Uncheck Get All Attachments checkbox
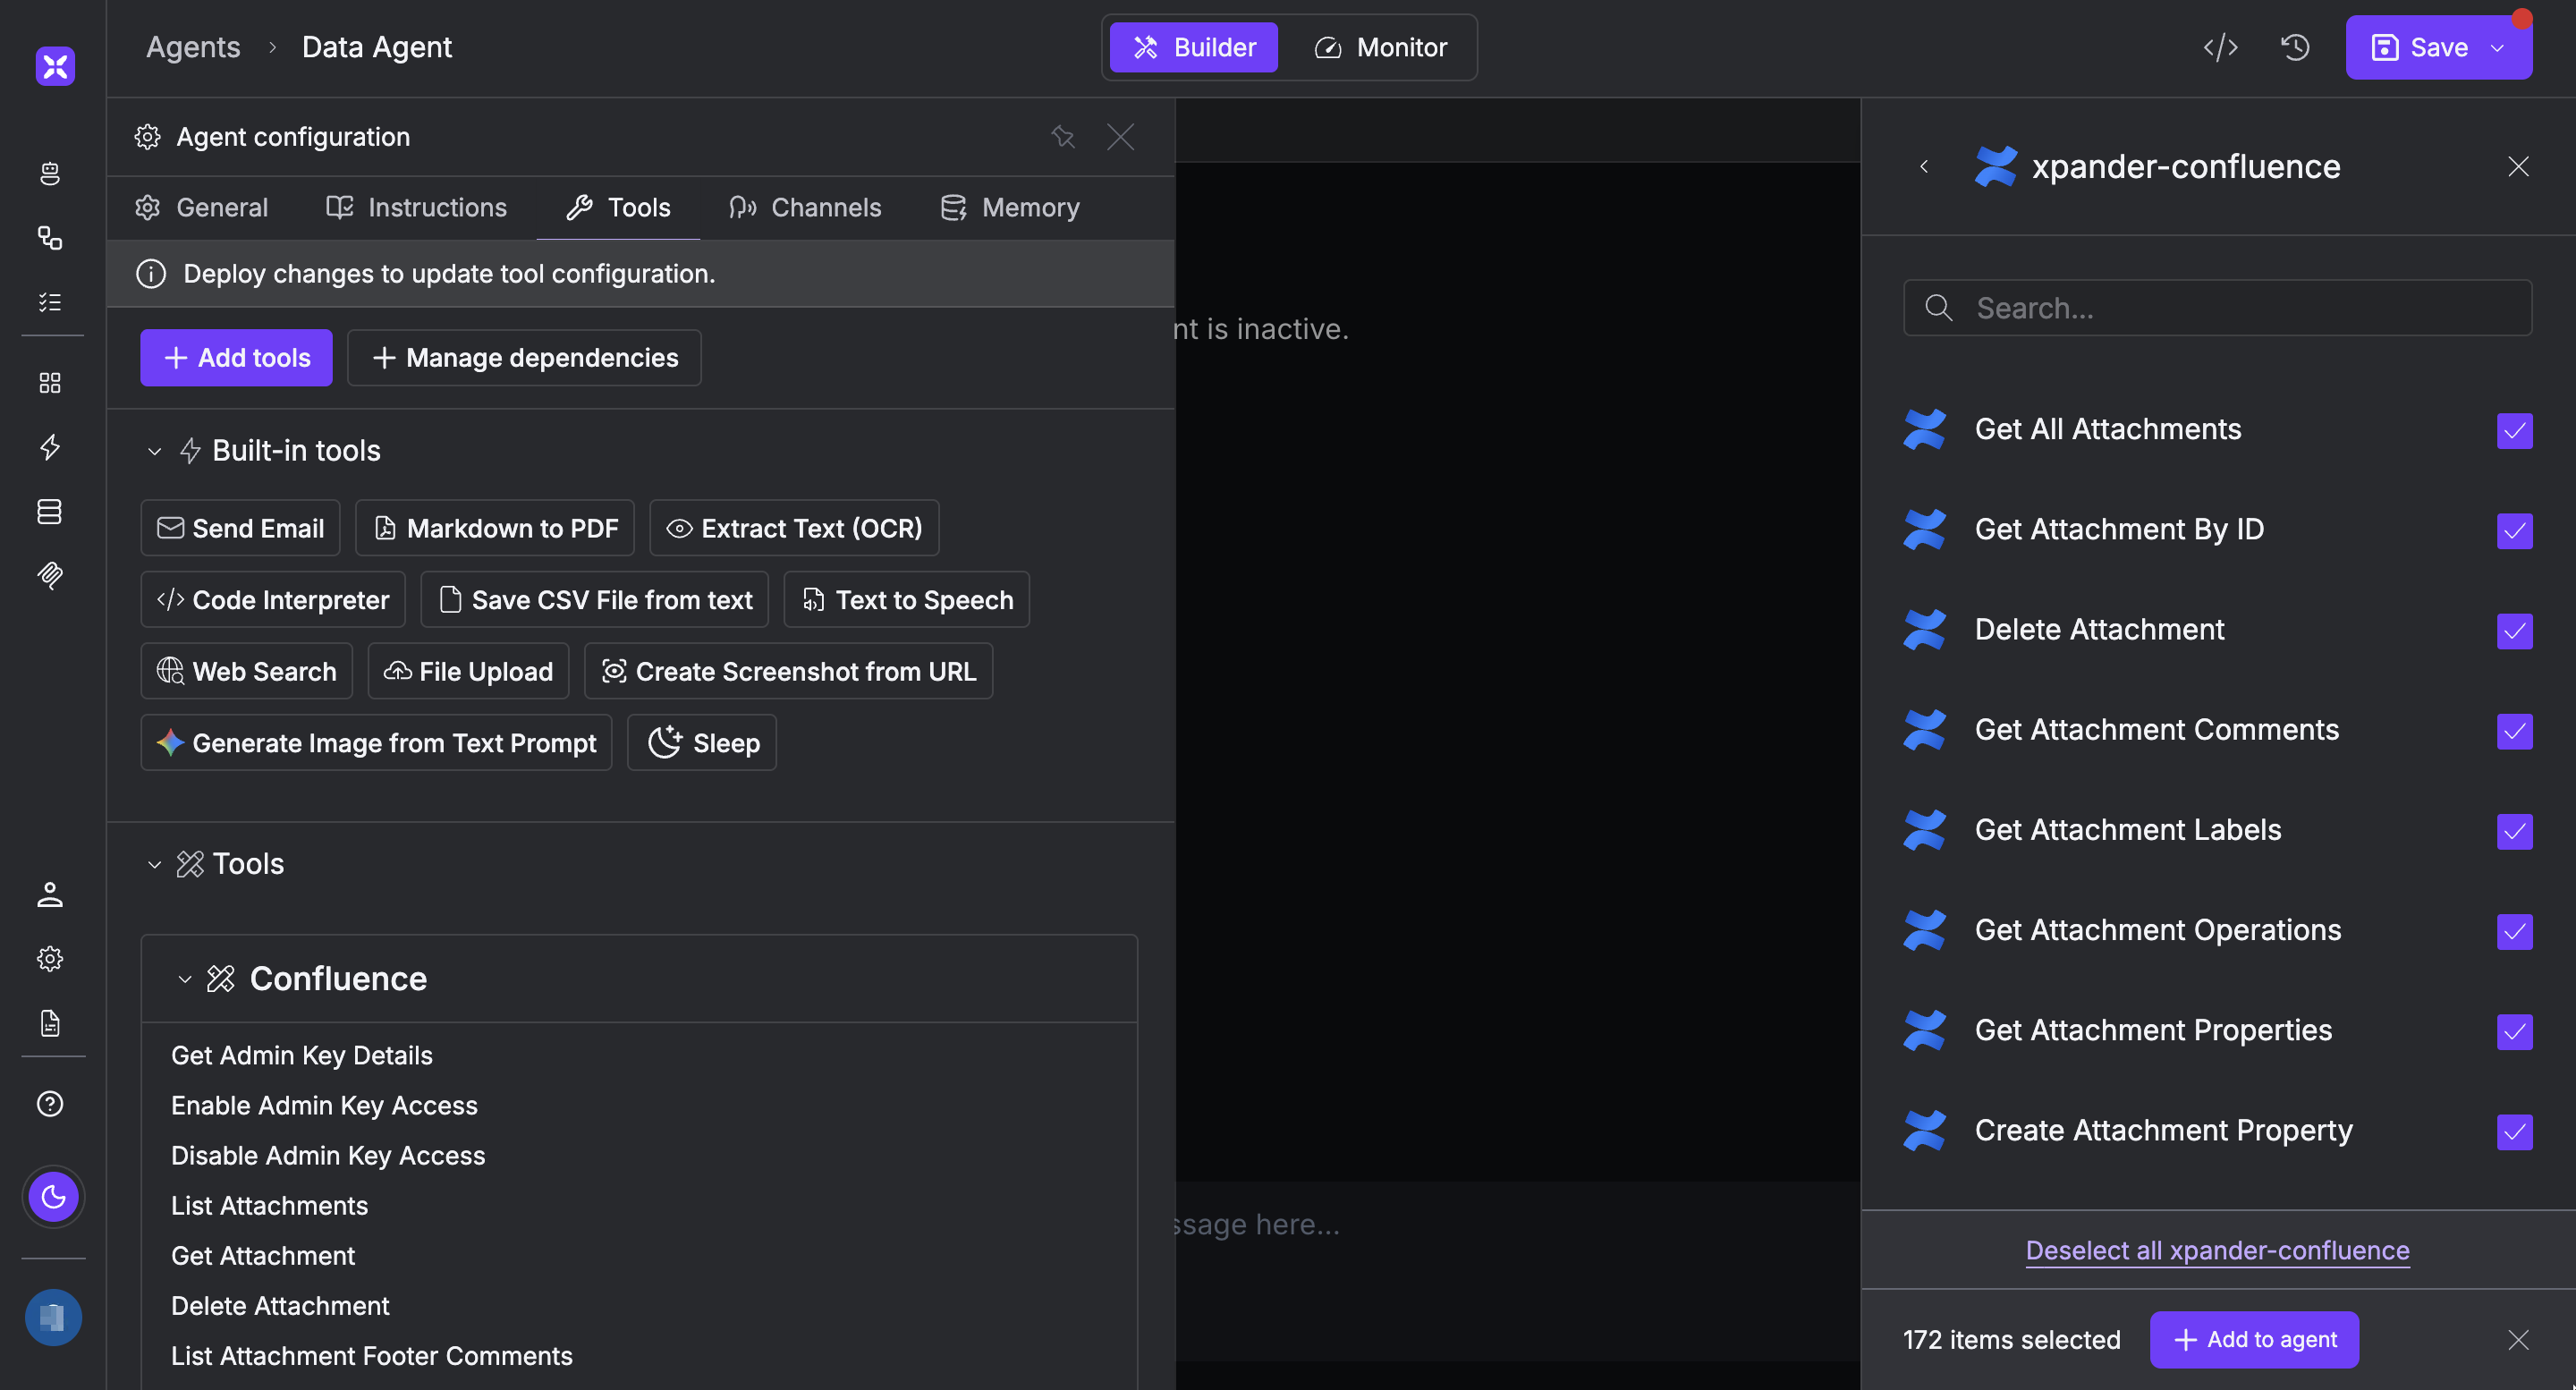2576x1390 pixels. pos(2514,430)
